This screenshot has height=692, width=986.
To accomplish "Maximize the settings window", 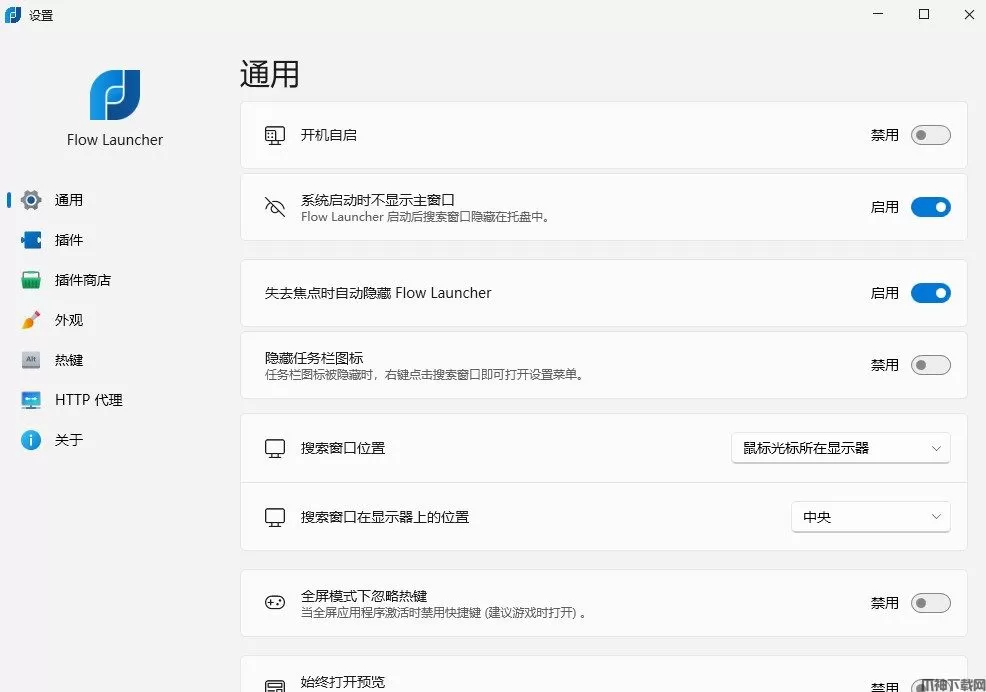I will click(x=924, y=14).
